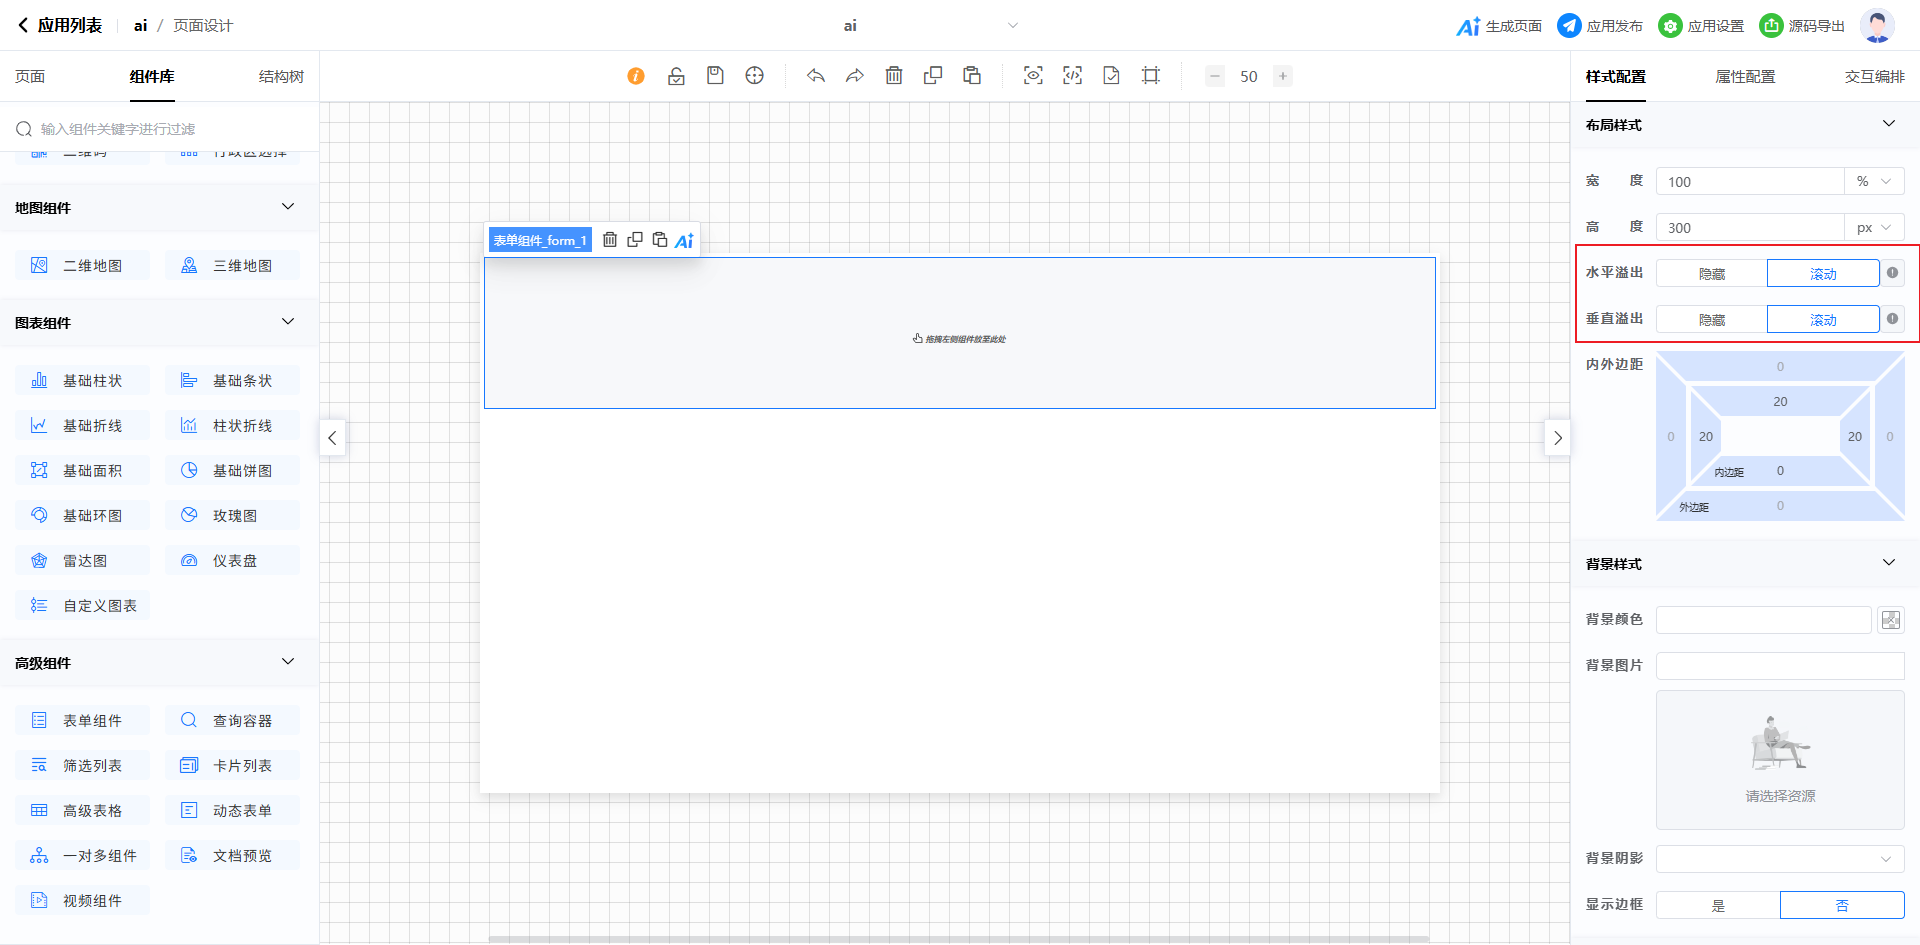Click the zoom in plus button
Image resolution: width=1920 pixels, height=945 pixels.
[x=1283, y=76]
